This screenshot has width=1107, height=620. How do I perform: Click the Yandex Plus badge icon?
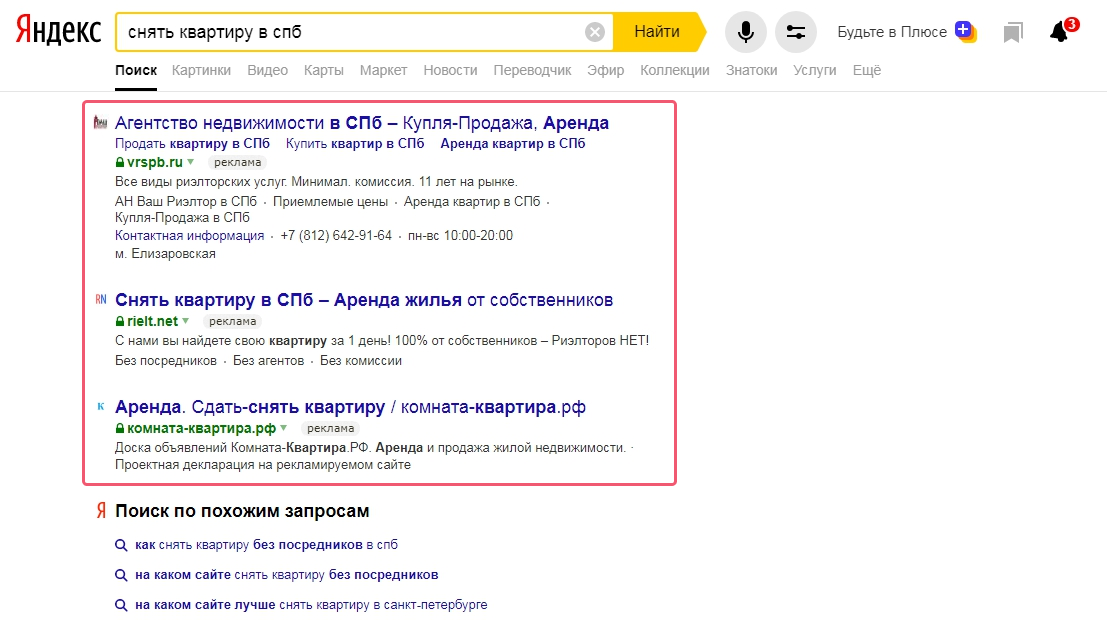coord(964,31)
